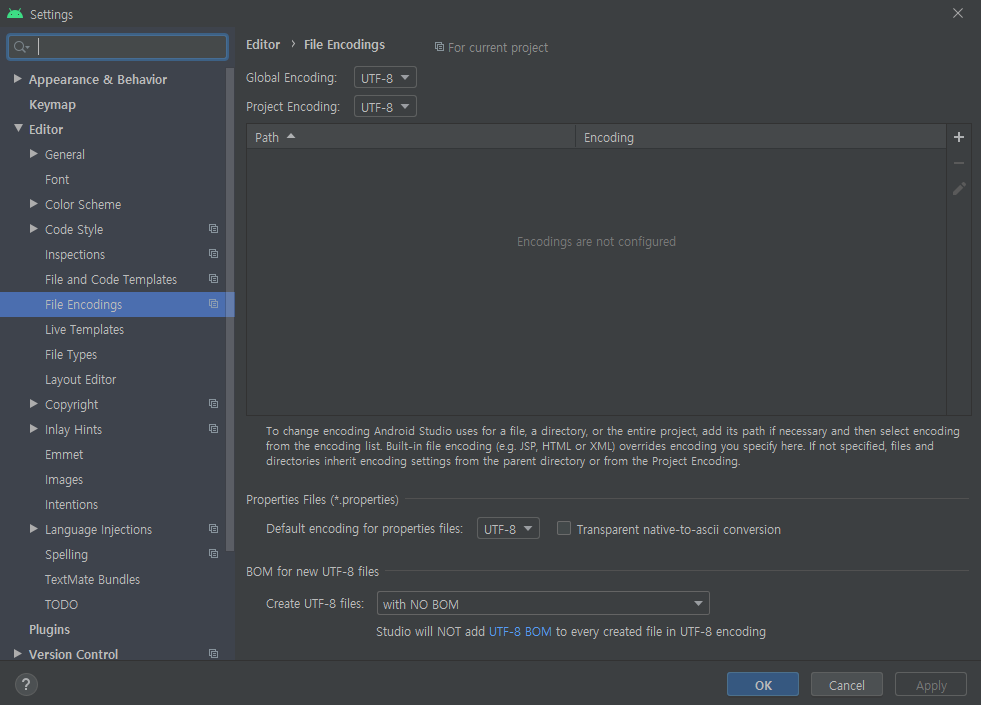Open the UTF-8 BOM hyperlink
This screenshot has width=981, height=705.
520,632
